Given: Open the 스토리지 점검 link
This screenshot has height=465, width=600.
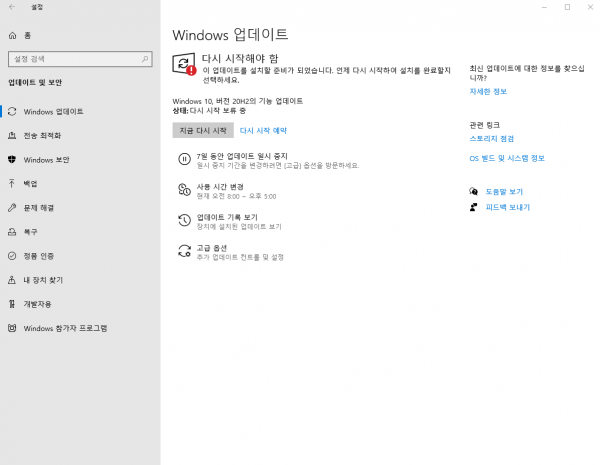Looking at the screenshot, I should [x=491, y=139].
